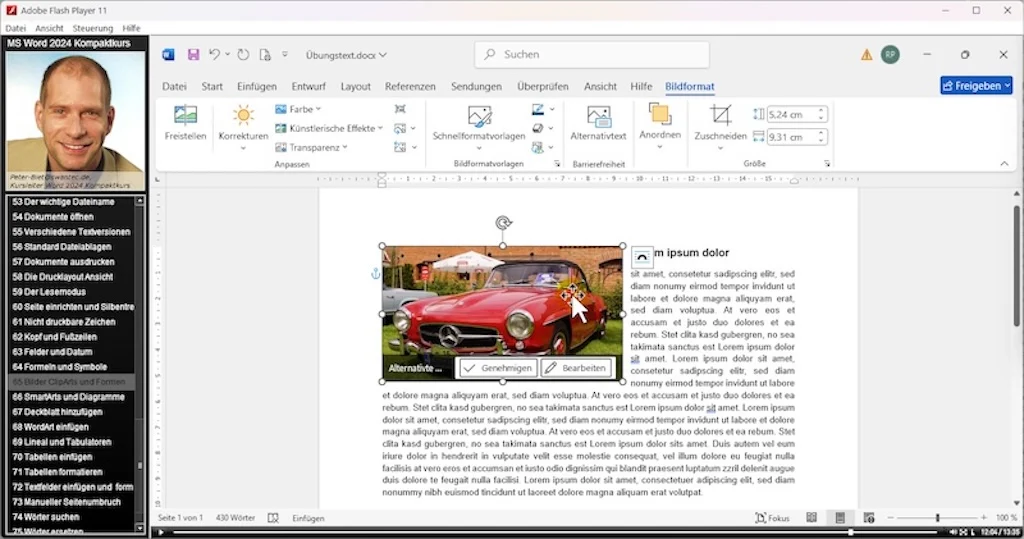Open the Bildformatvorlagen dialog launcher
This screenshot has width=1024, height=539.
(x=557, y=164)
